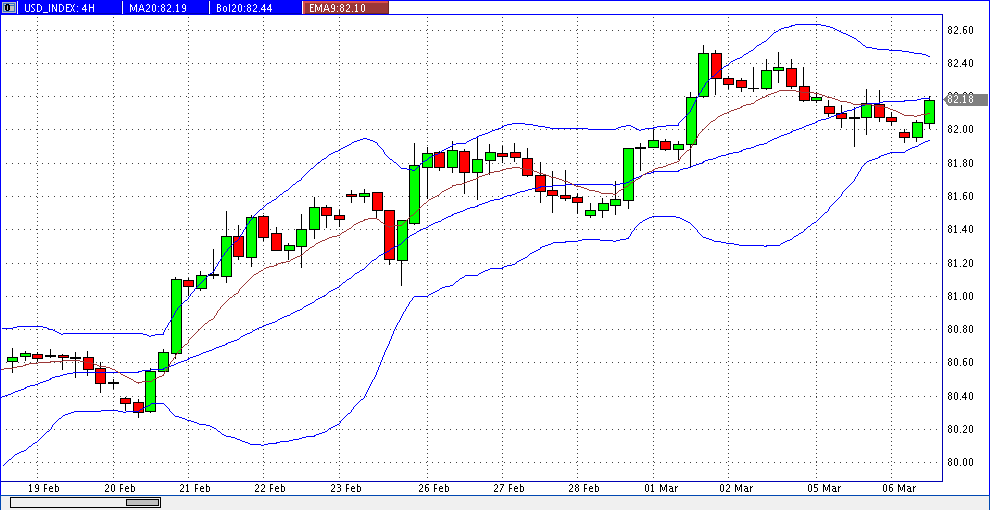Click the 81.40 price axis label
990x510 pixels.
(960, 230)
